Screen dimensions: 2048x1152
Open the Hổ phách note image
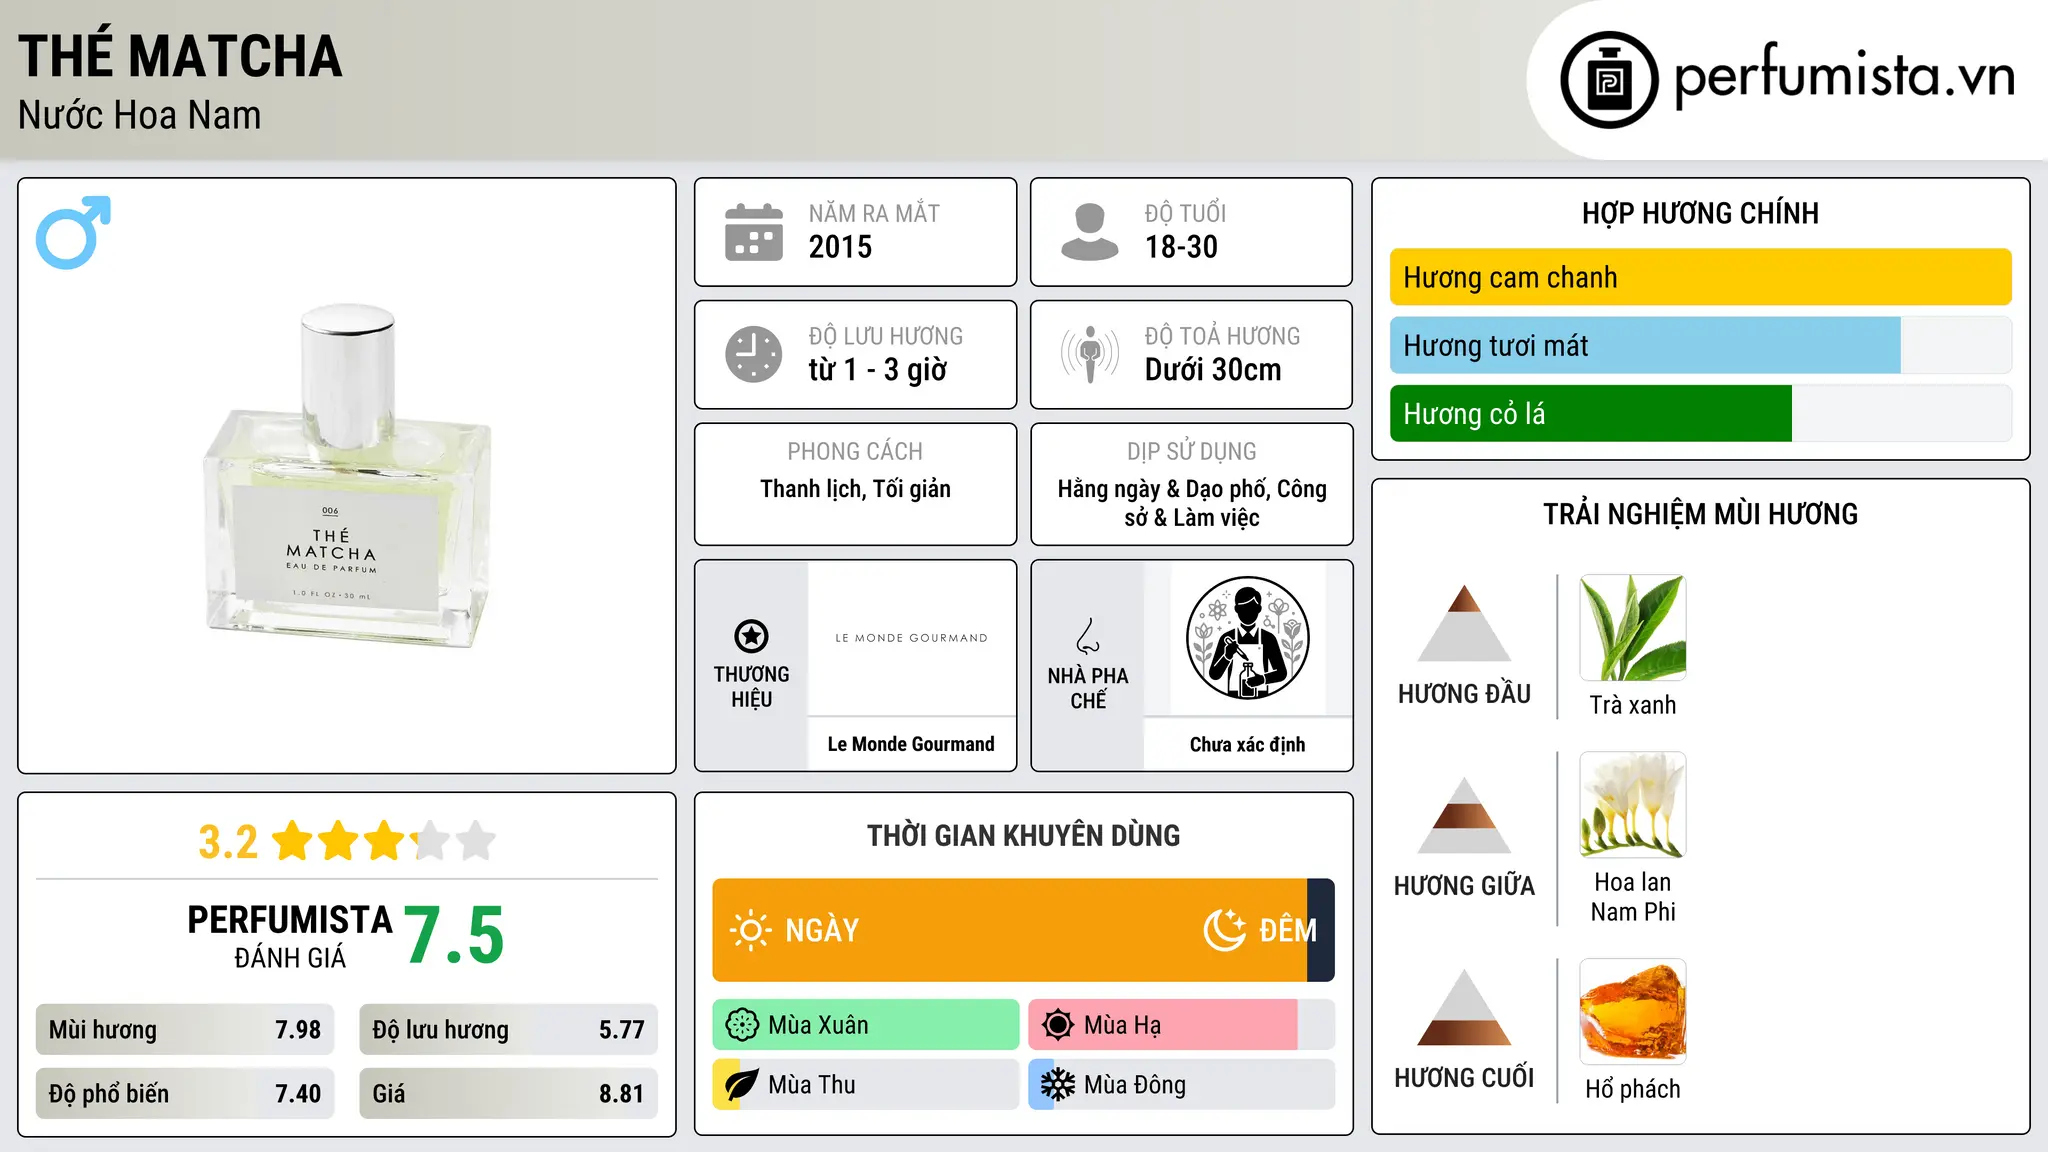click(1633, 1012)
